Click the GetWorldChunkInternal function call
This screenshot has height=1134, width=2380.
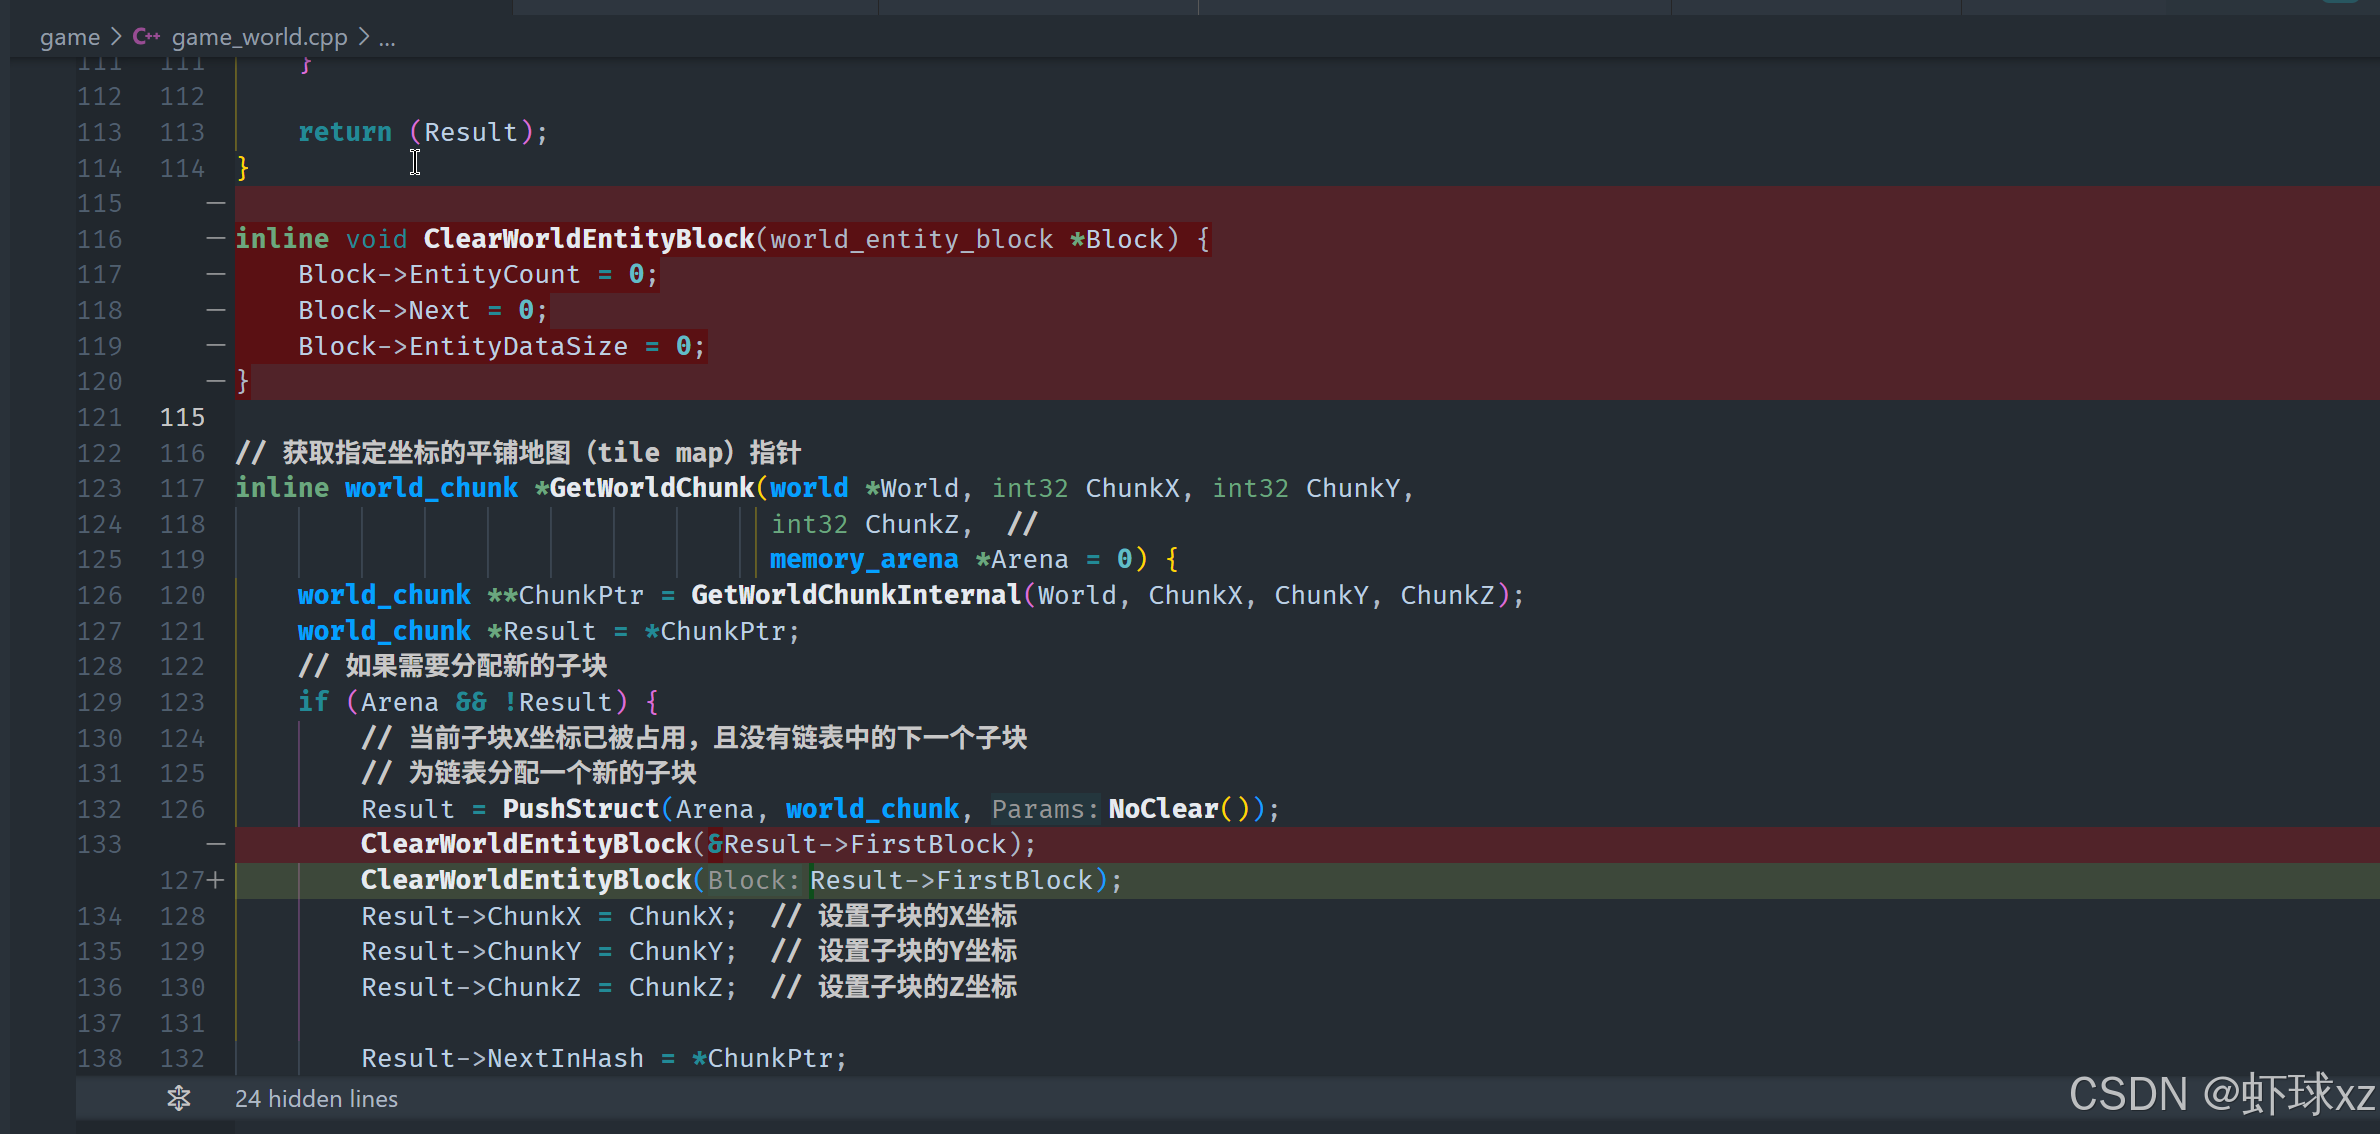click(855, 595)
